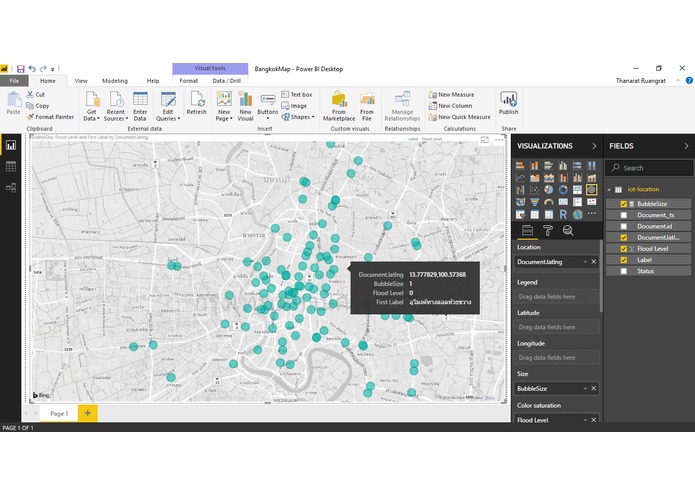Import custom visual From File
Screen dimensions: 695x494
(x=367, y=106)
